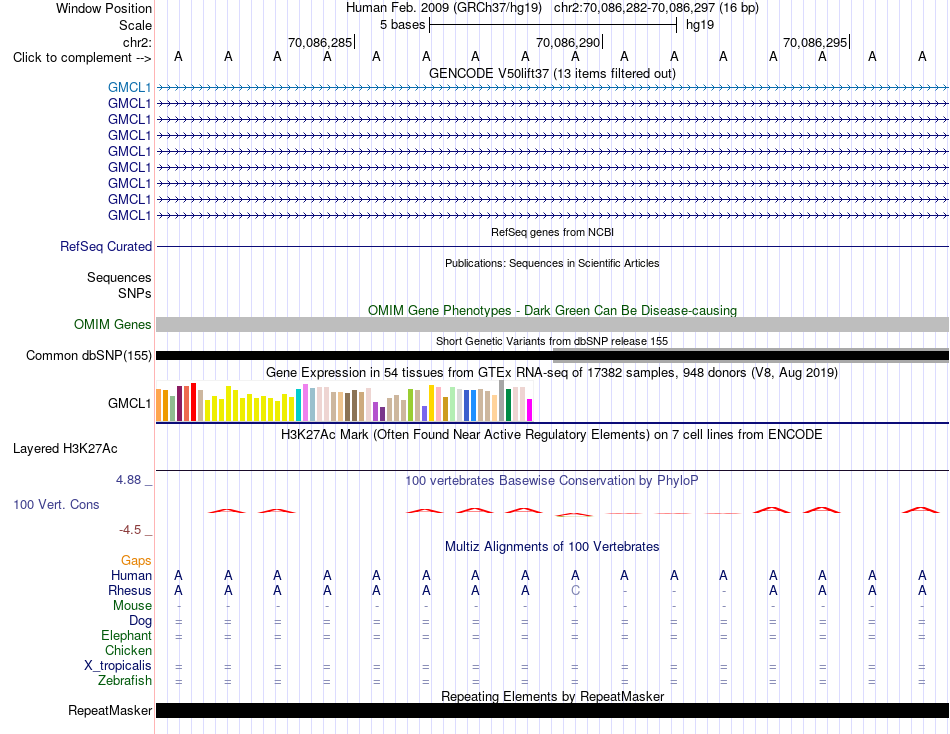950x734 pixels.
Task: Click the hg19 text beside the scale bar
Action: coord(700,25)
